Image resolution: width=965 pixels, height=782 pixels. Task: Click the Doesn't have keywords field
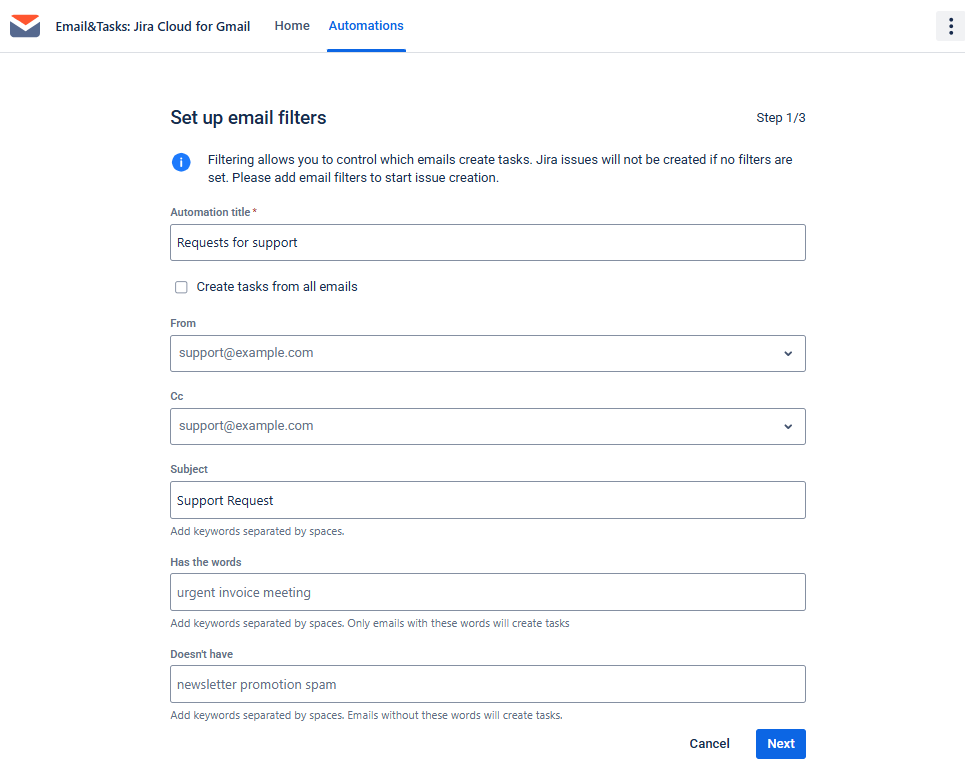(487, 684)
